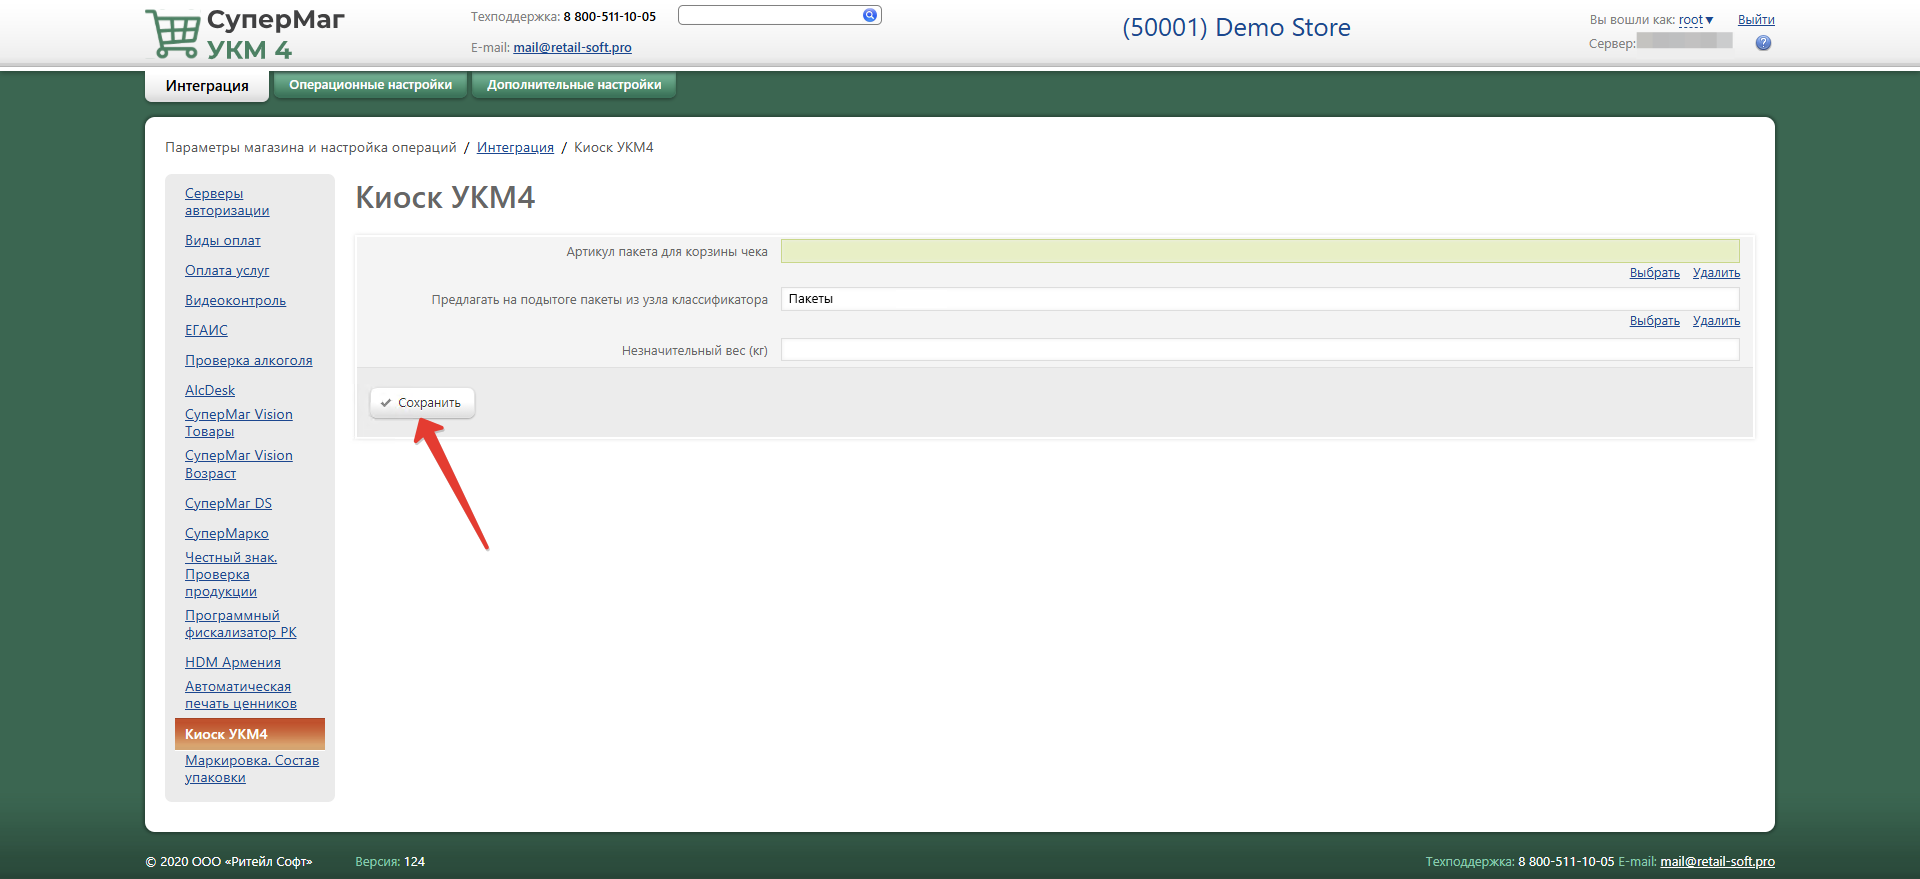Expand the root user dropdown
The height and width of the screenshot is (879, 1920).
pyautogui.click(x=1696, y=20)
